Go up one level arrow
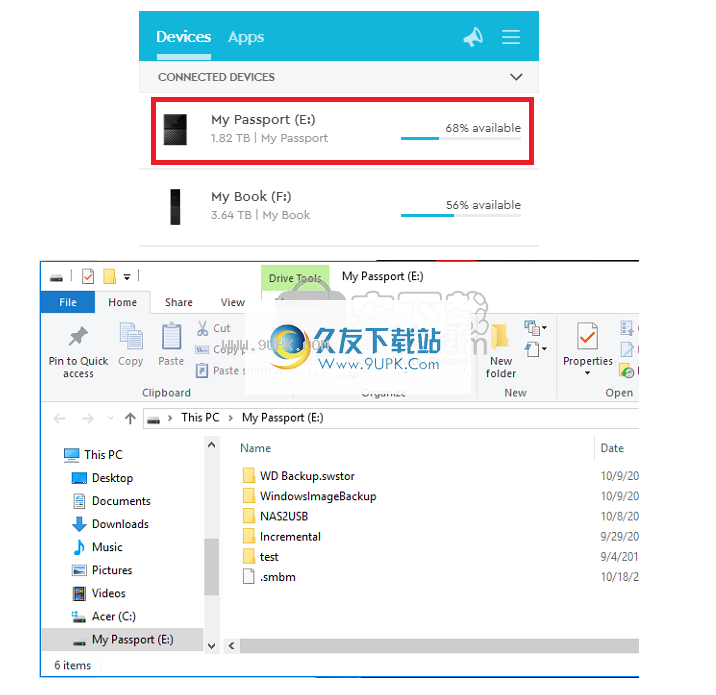The image size is (716, 695). point(130,418)
